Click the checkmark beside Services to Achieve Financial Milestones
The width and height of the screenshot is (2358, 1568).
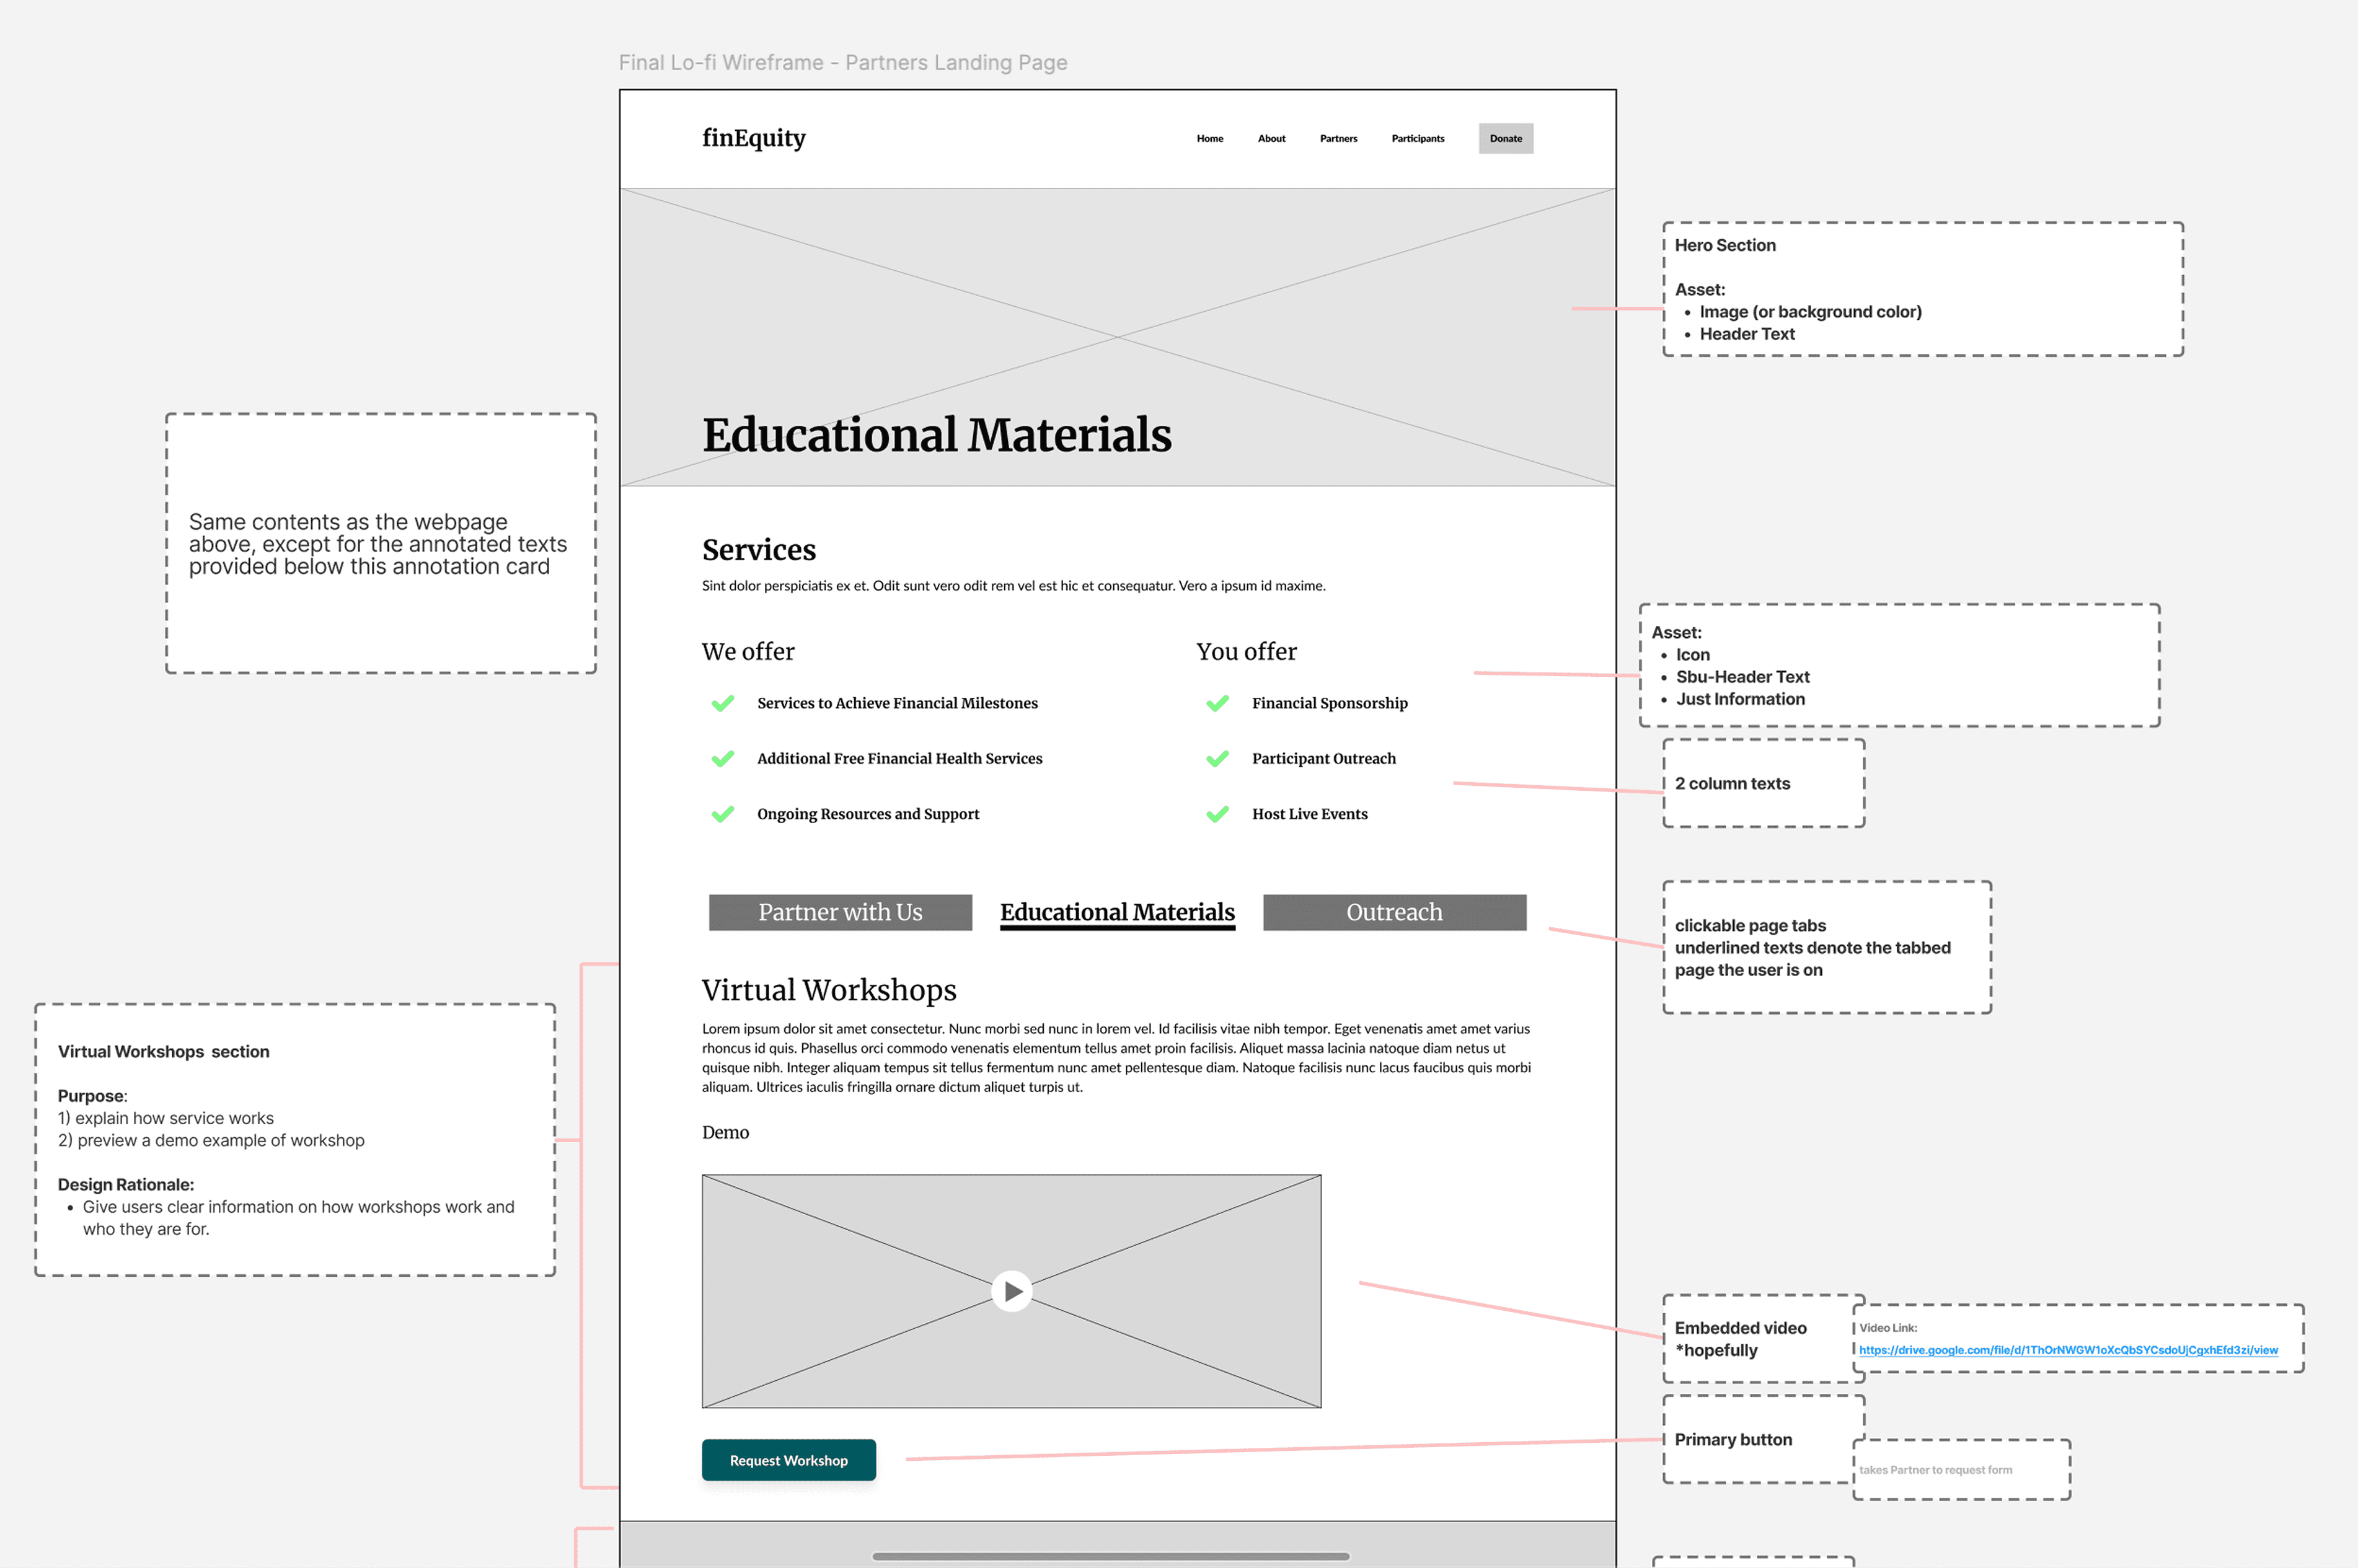tap(722, 703)
